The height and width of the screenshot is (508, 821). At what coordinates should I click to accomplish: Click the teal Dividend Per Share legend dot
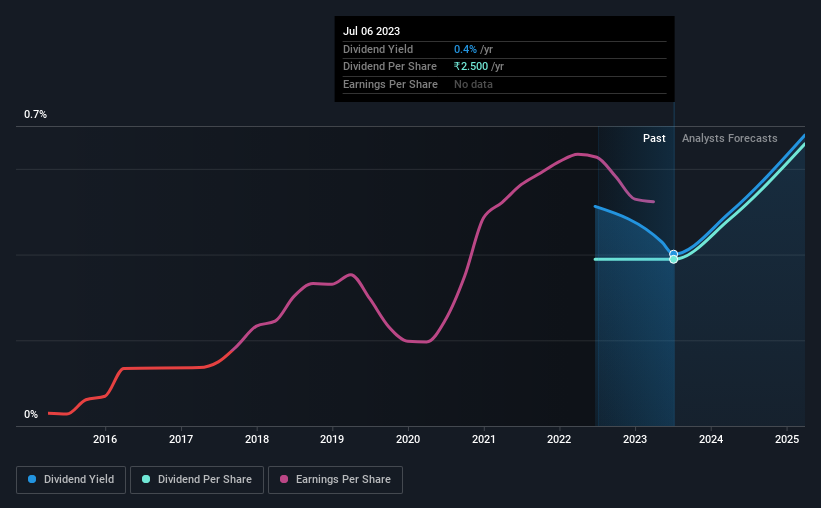coord(146,479)
